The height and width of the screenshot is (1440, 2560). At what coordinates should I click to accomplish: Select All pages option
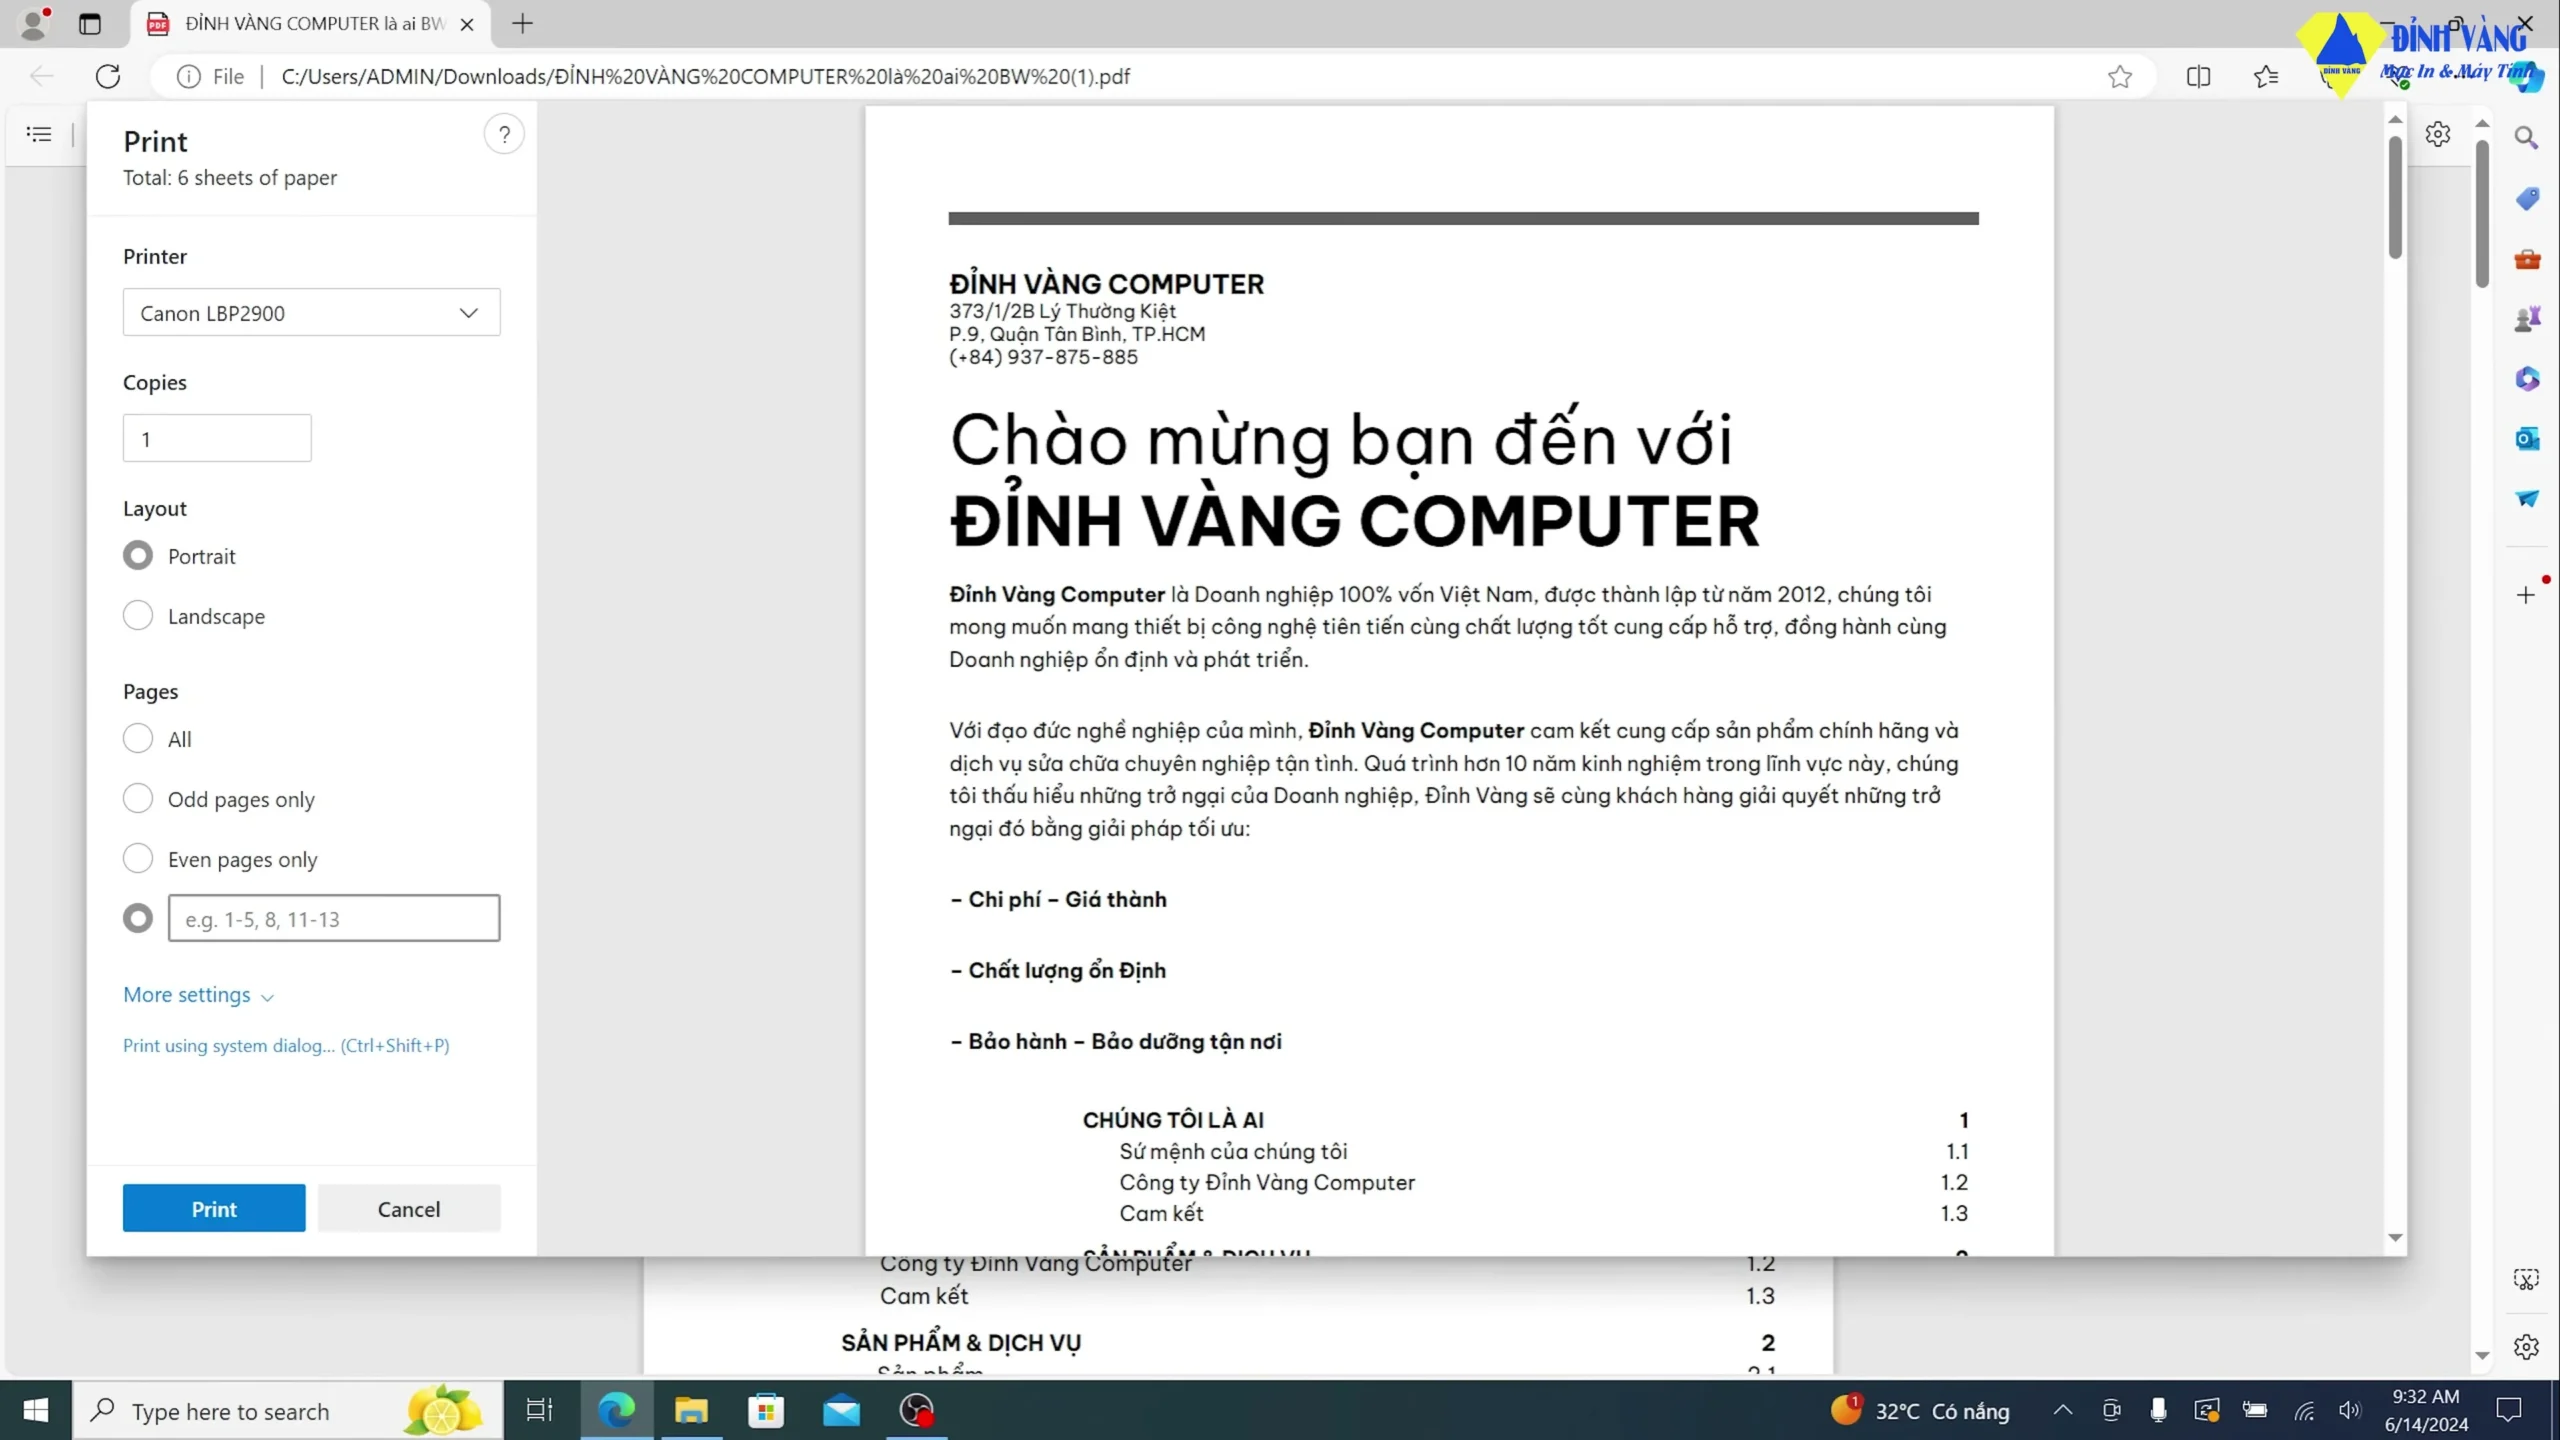(x=138, y=739)
